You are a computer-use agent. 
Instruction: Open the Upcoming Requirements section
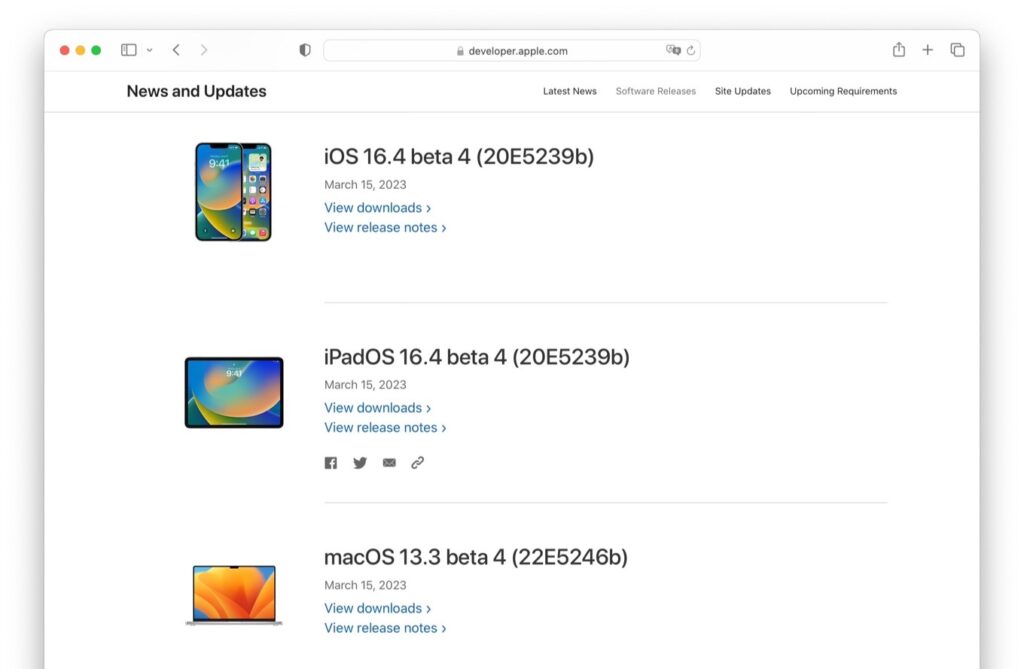click(843, 91)
